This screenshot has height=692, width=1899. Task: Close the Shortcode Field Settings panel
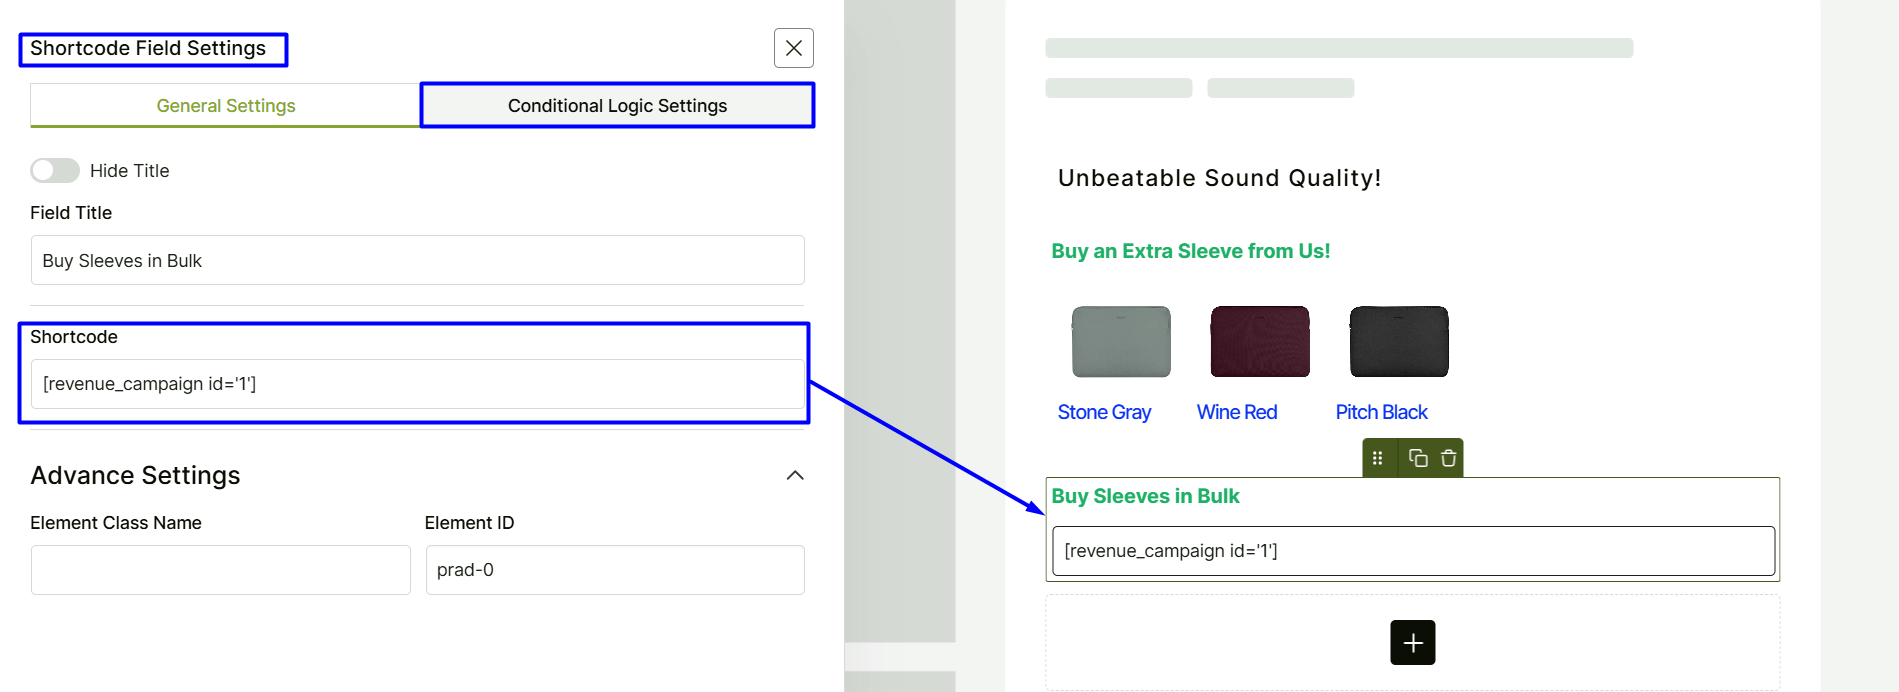[793, 48]
